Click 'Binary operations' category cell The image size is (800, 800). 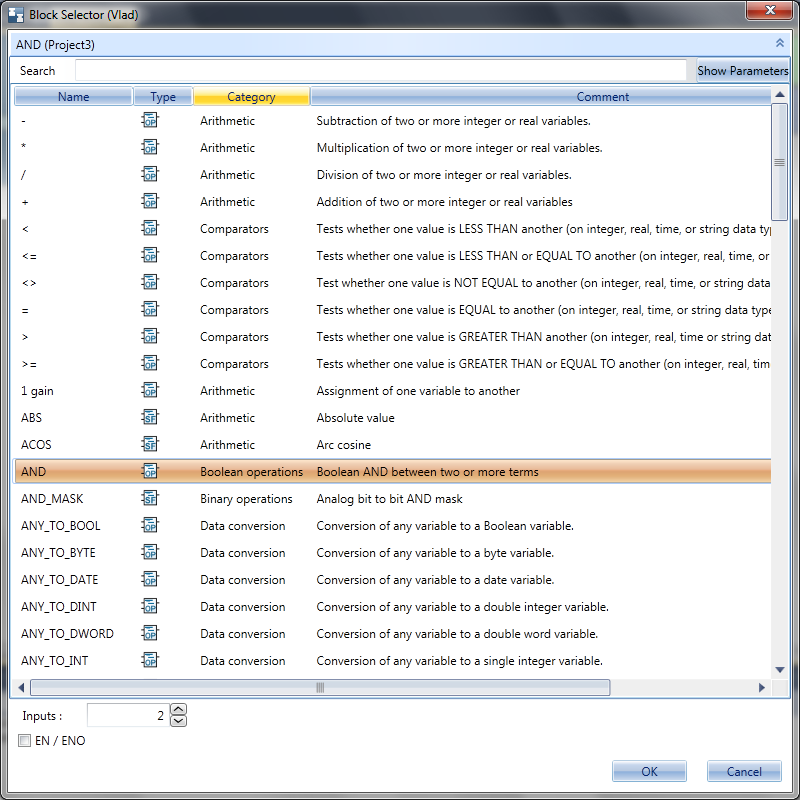246,498
